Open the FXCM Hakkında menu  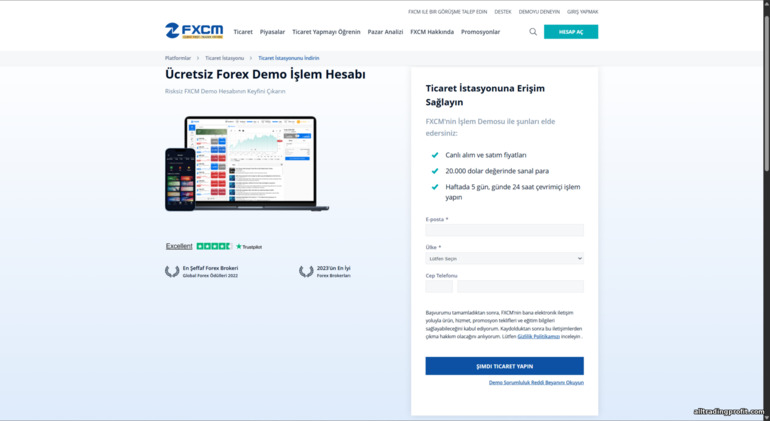432,32
